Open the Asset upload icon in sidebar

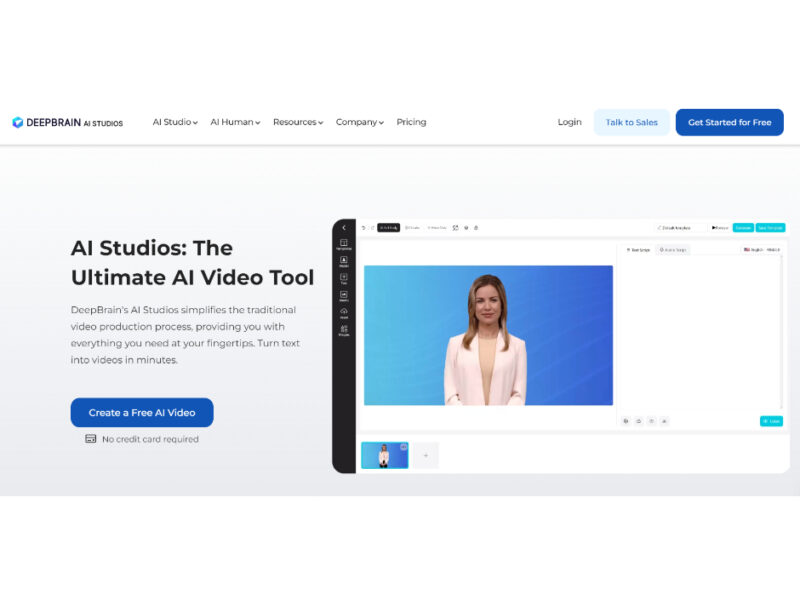coord(344,312)
